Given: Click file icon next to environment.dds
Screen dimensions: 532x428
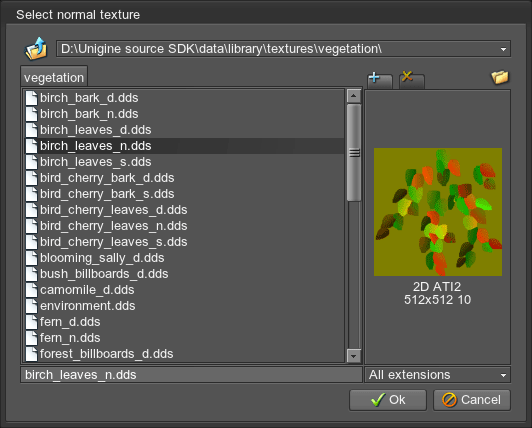Looking at the screenshot, I should [32, 306].
